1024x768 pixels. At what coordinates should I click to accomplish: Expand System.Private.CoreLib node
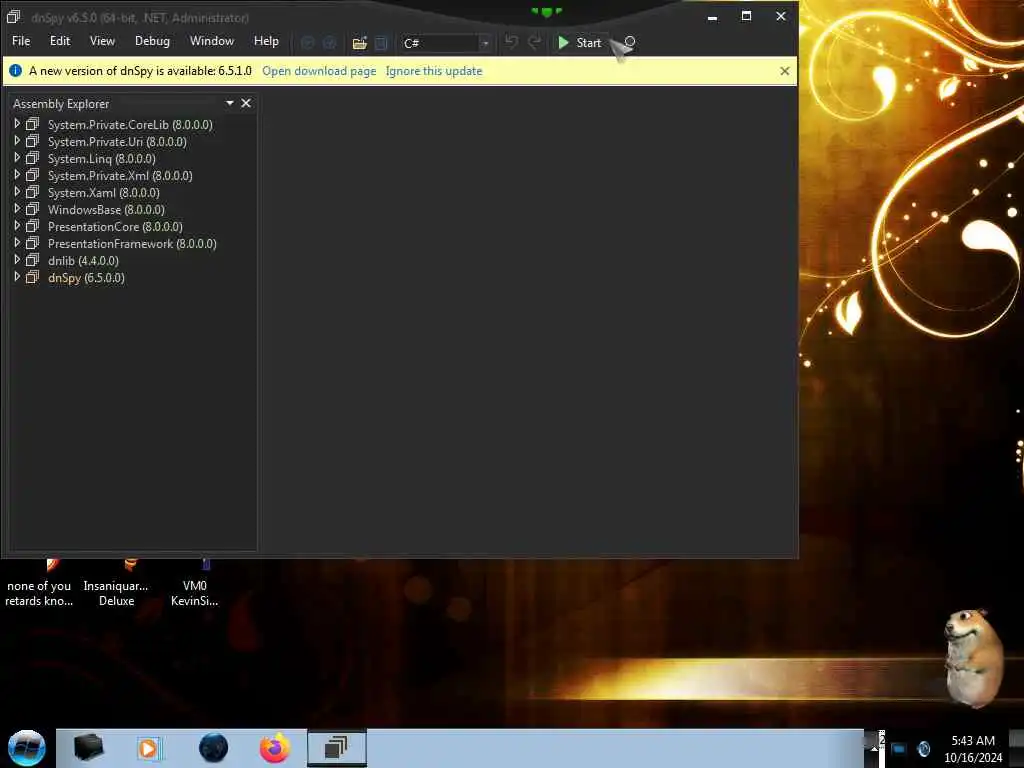[17, 123]
